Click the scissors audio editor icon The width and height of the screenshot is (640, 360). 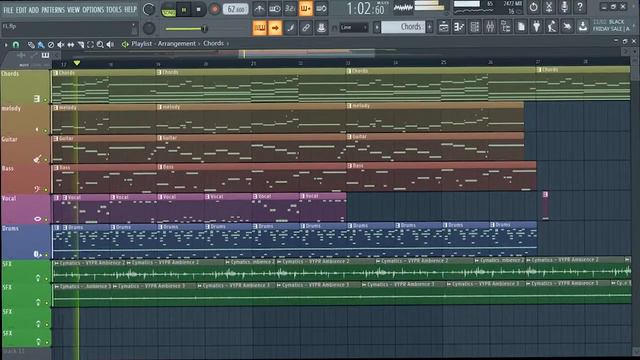coord(549,7)
